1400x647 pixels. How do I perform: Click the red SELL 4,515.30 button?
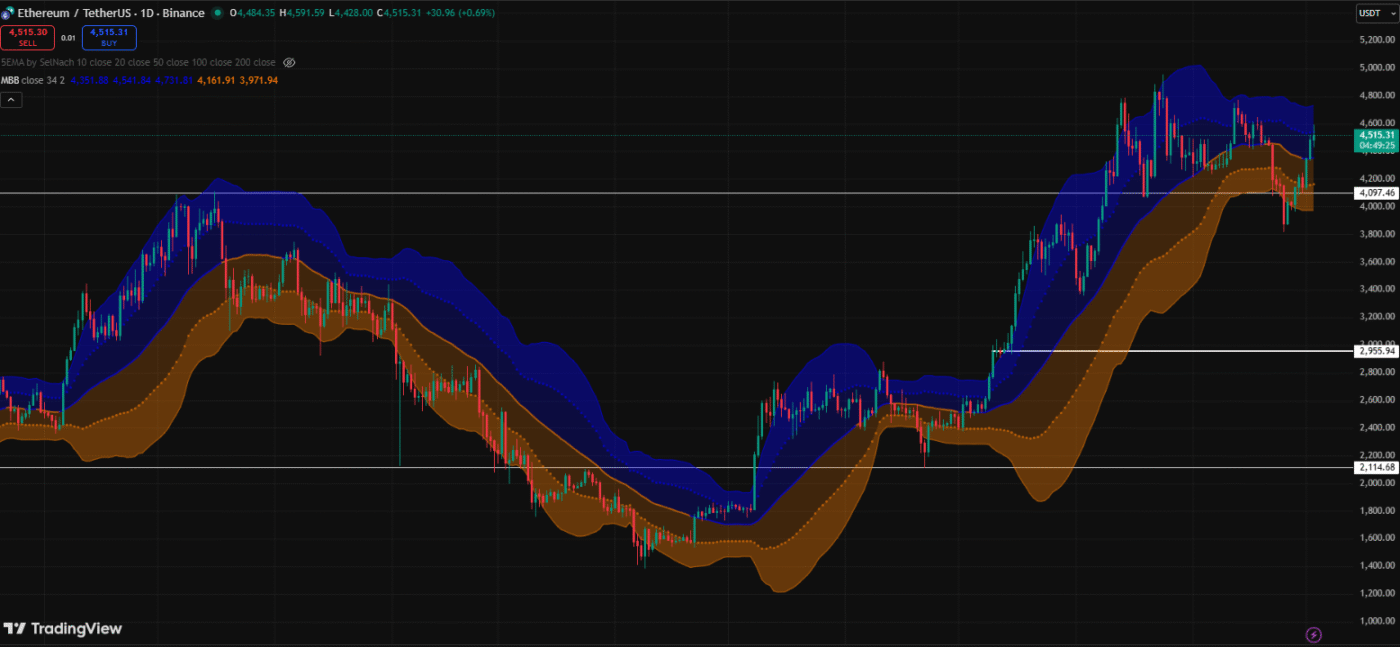(x=27, y=38)
